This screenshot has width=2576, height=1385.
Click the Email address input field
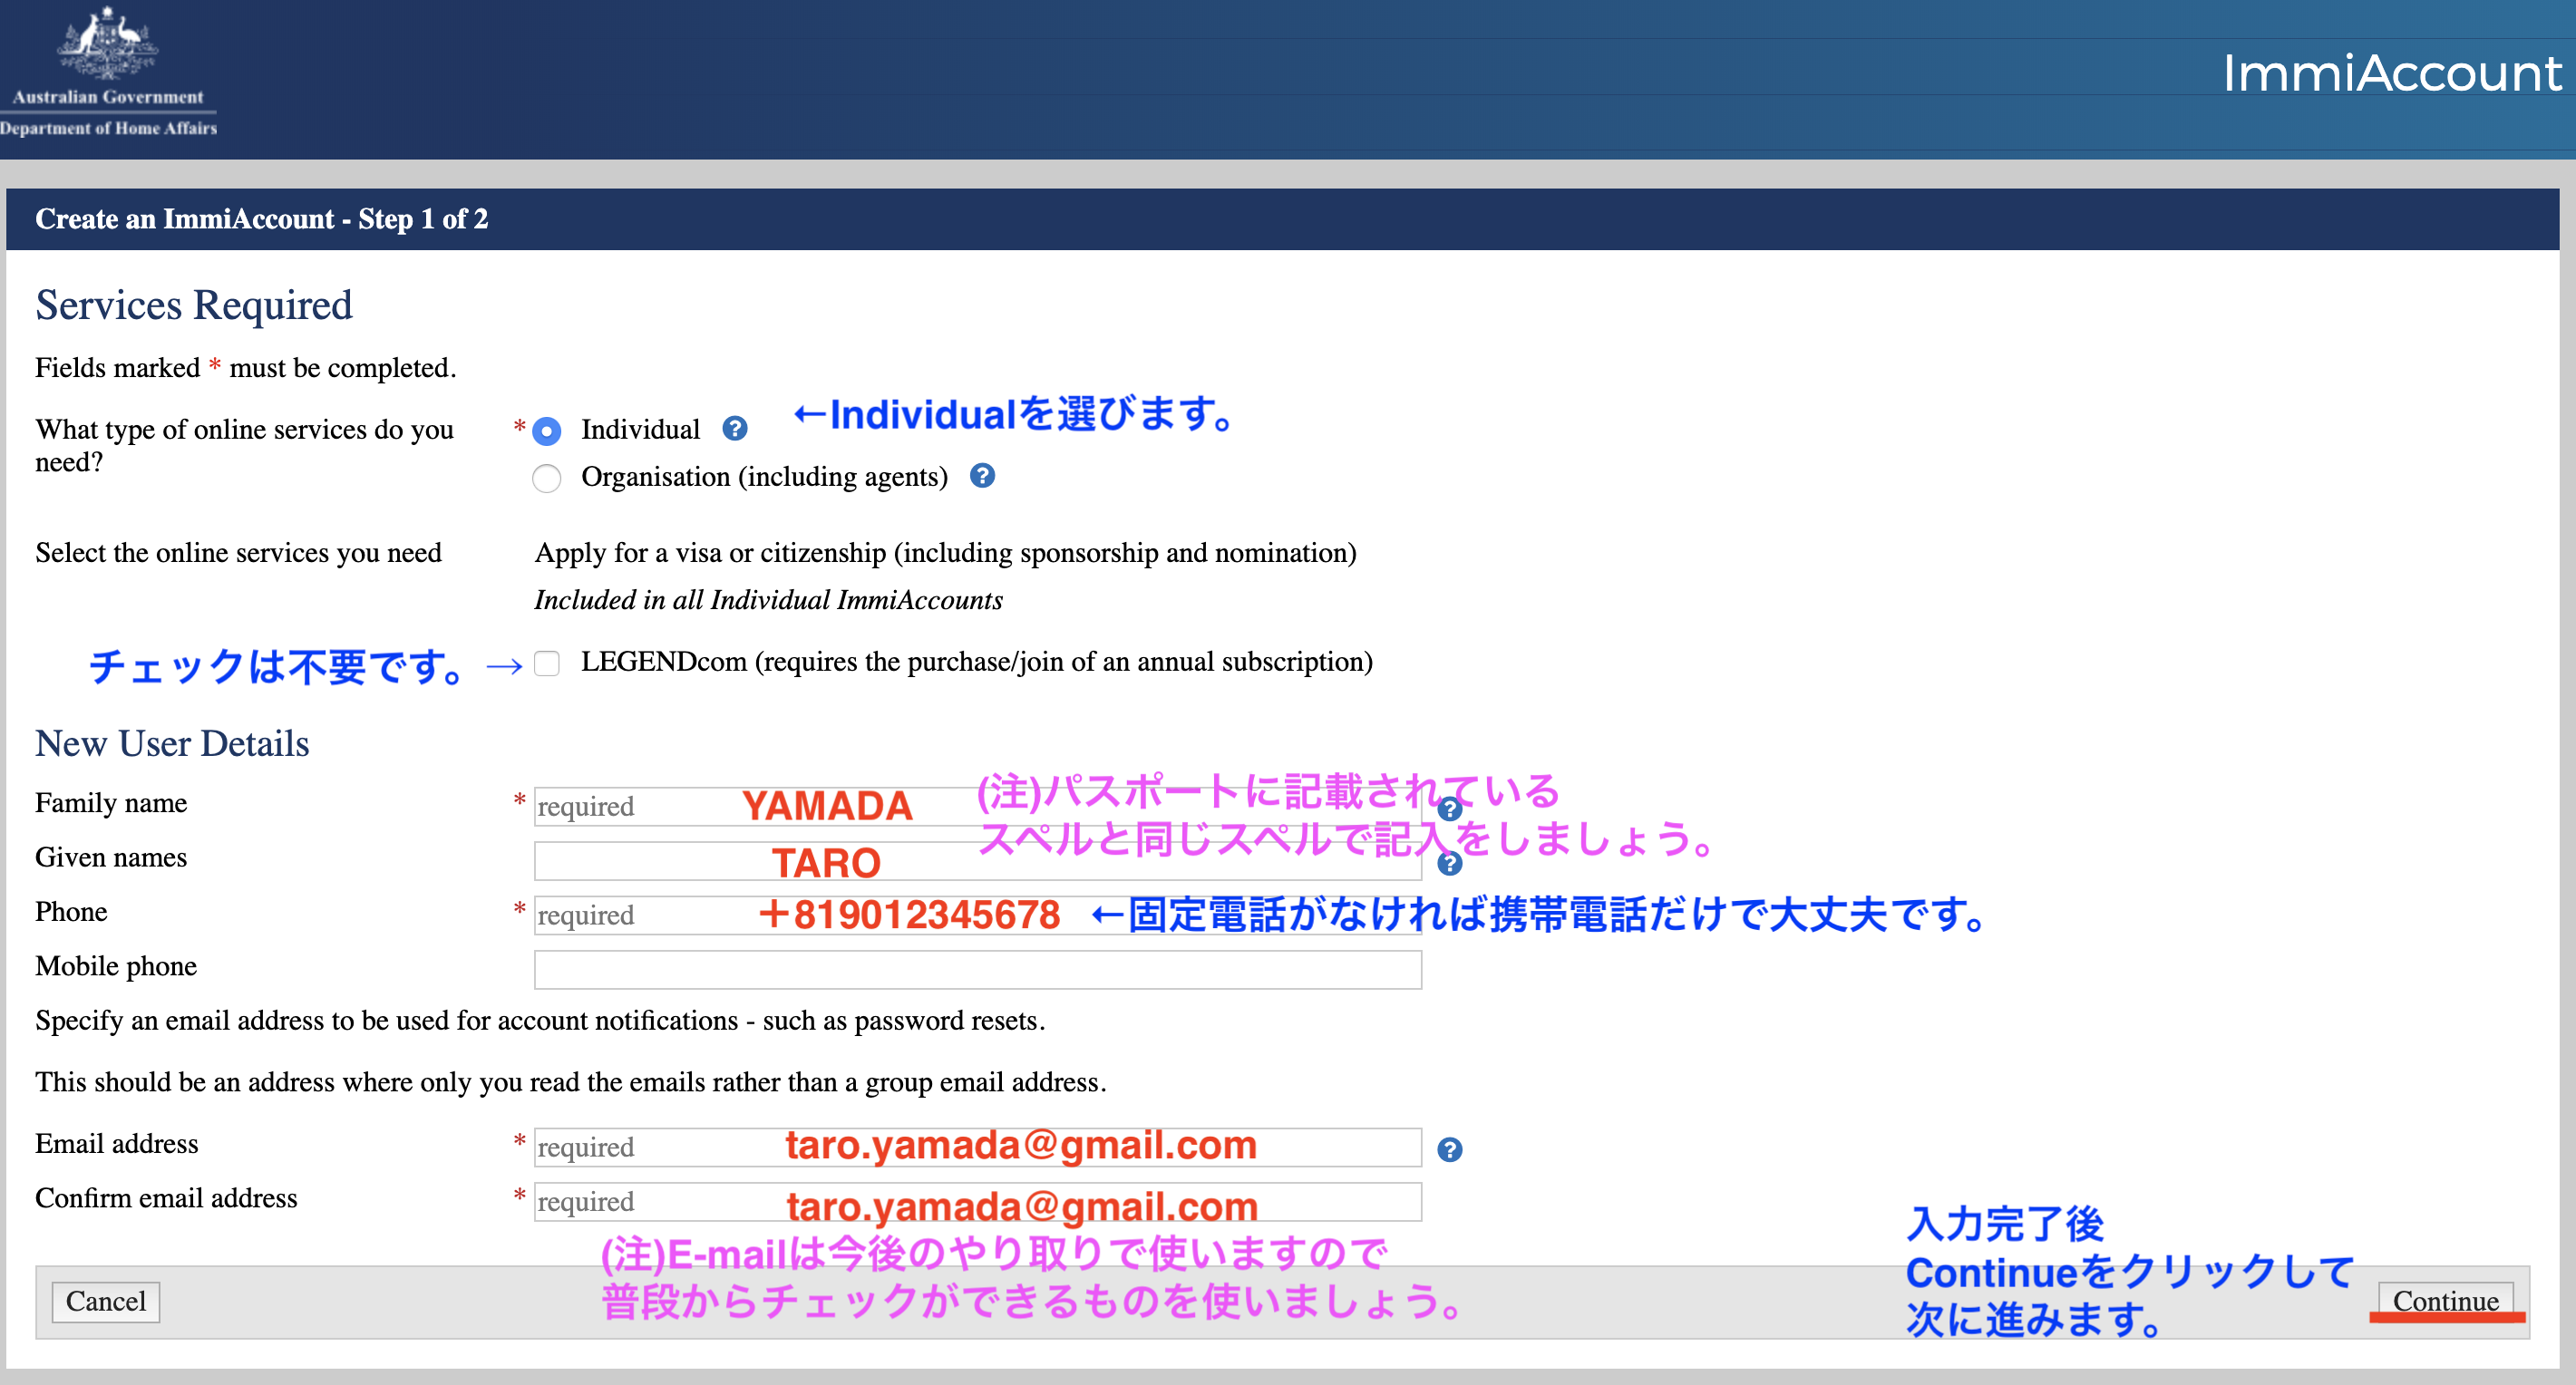click(978, 1147)
